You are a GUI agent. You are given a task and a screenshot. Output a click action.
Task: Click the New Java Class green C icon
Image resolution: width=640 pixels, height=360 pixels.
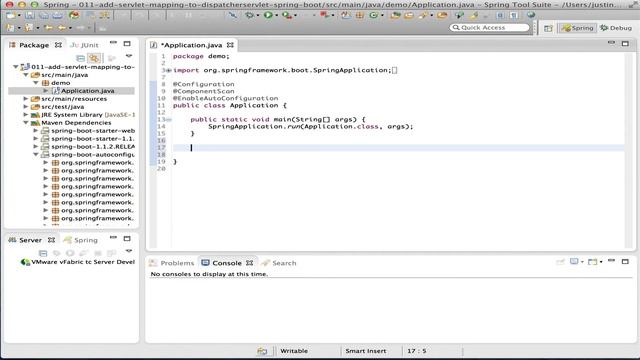coord(373,15)
